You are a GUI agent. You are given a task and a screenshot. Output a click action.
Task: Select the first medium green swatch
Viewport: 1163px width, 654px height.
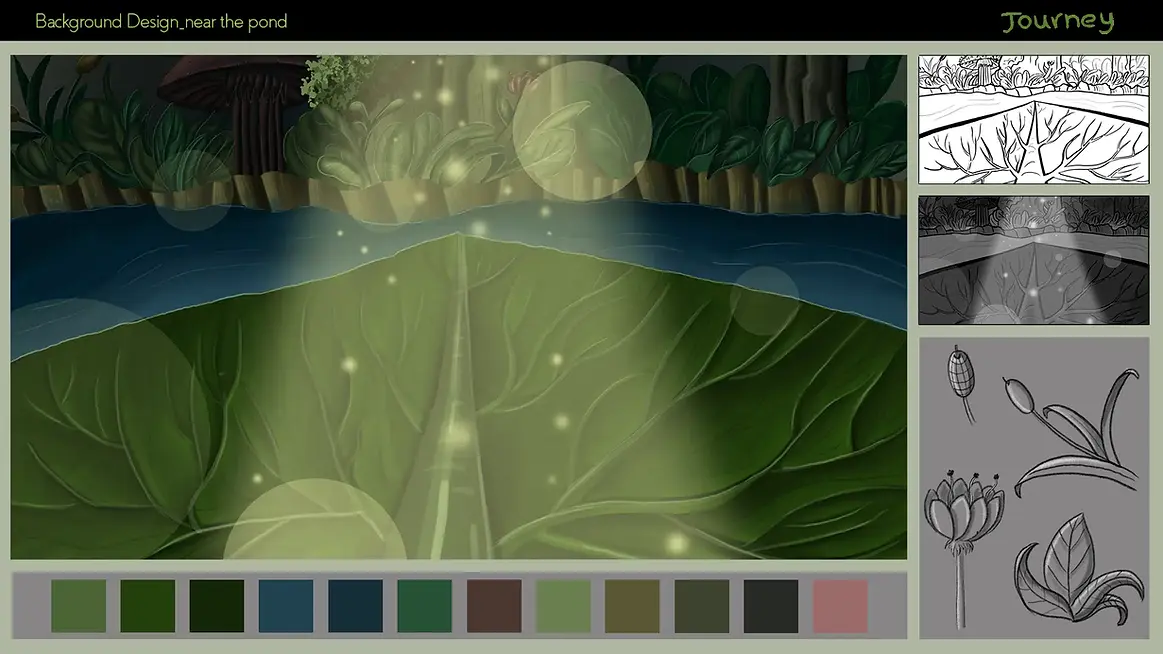coord(79,606)
